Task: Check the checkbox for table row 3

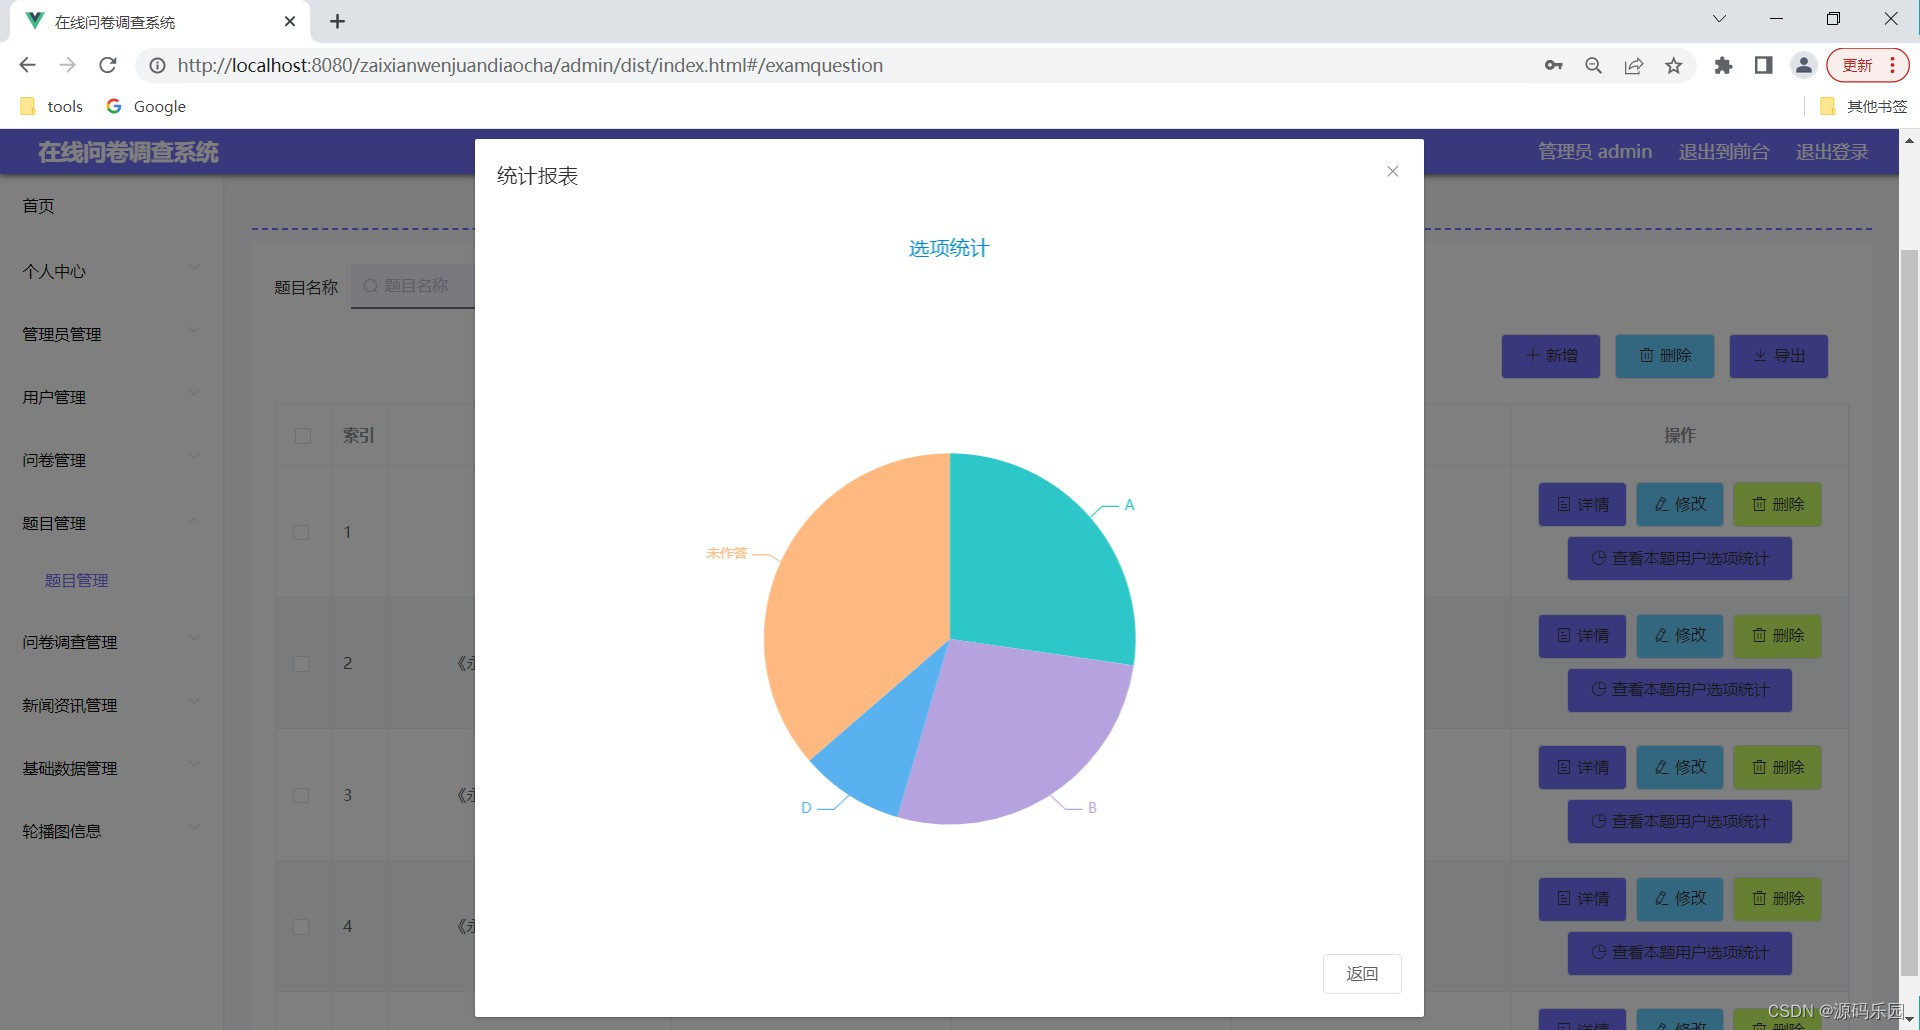Action: [x=302, y=795]
